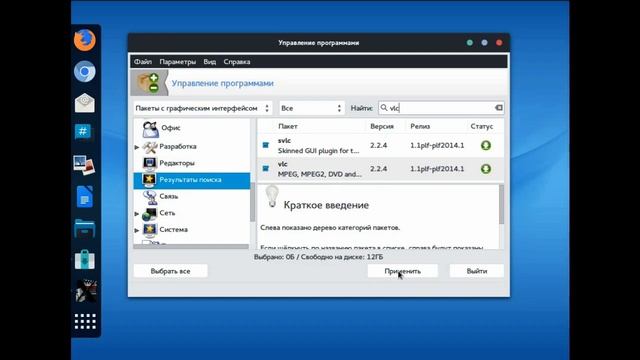Click the Связь category icon

point(150,197)
